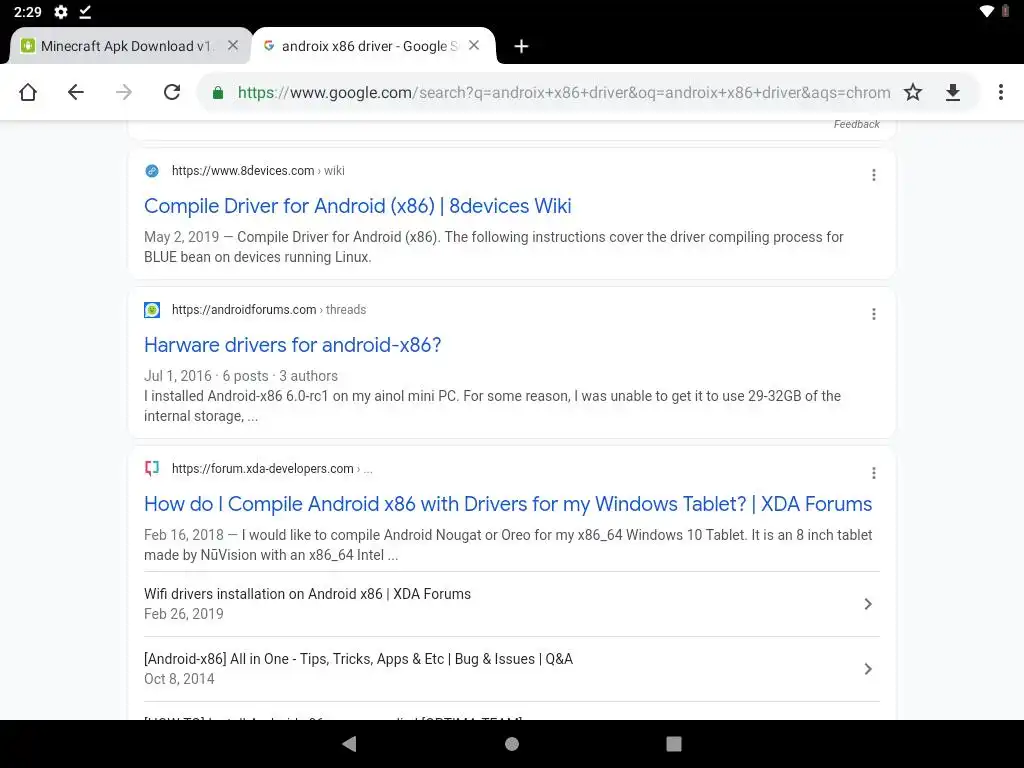Click the forward arrow button
Screen dimensions: 1024x768
[x=123, y=92]
